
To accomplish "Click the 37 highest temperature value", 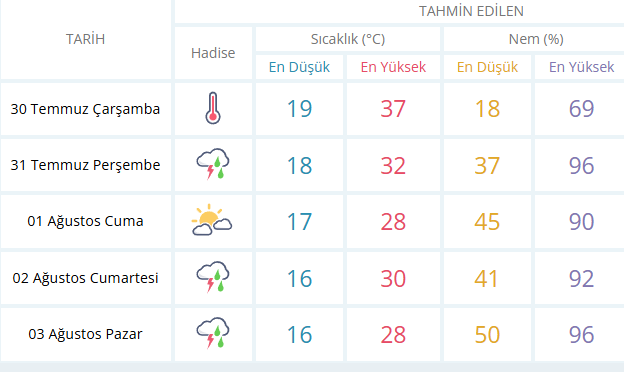I will point(393,109).
